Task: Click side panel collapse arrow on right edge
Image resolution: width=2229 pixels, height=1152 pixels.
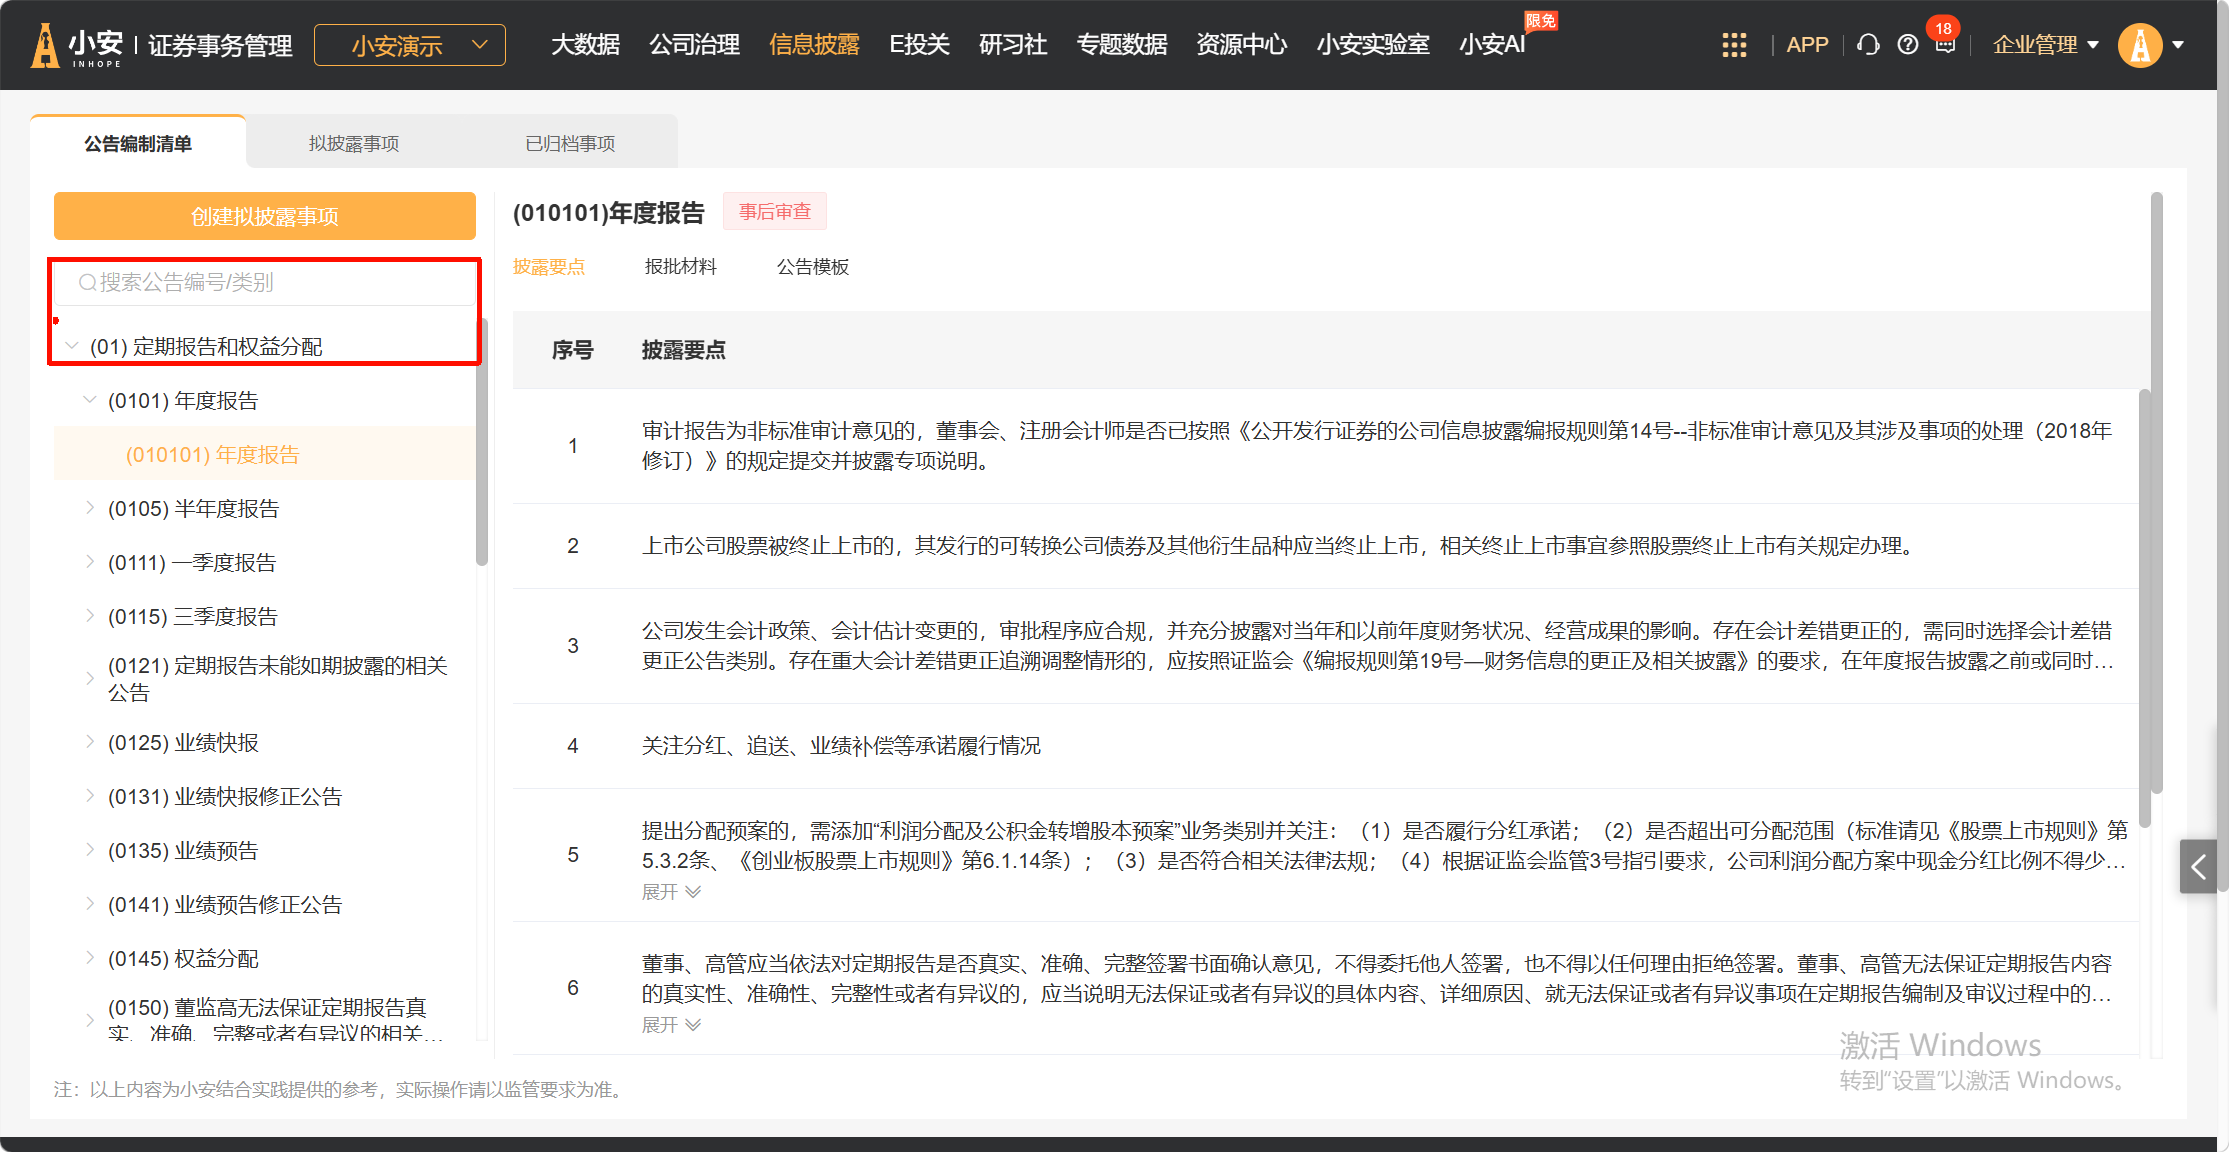Action: pos(2198,866)
